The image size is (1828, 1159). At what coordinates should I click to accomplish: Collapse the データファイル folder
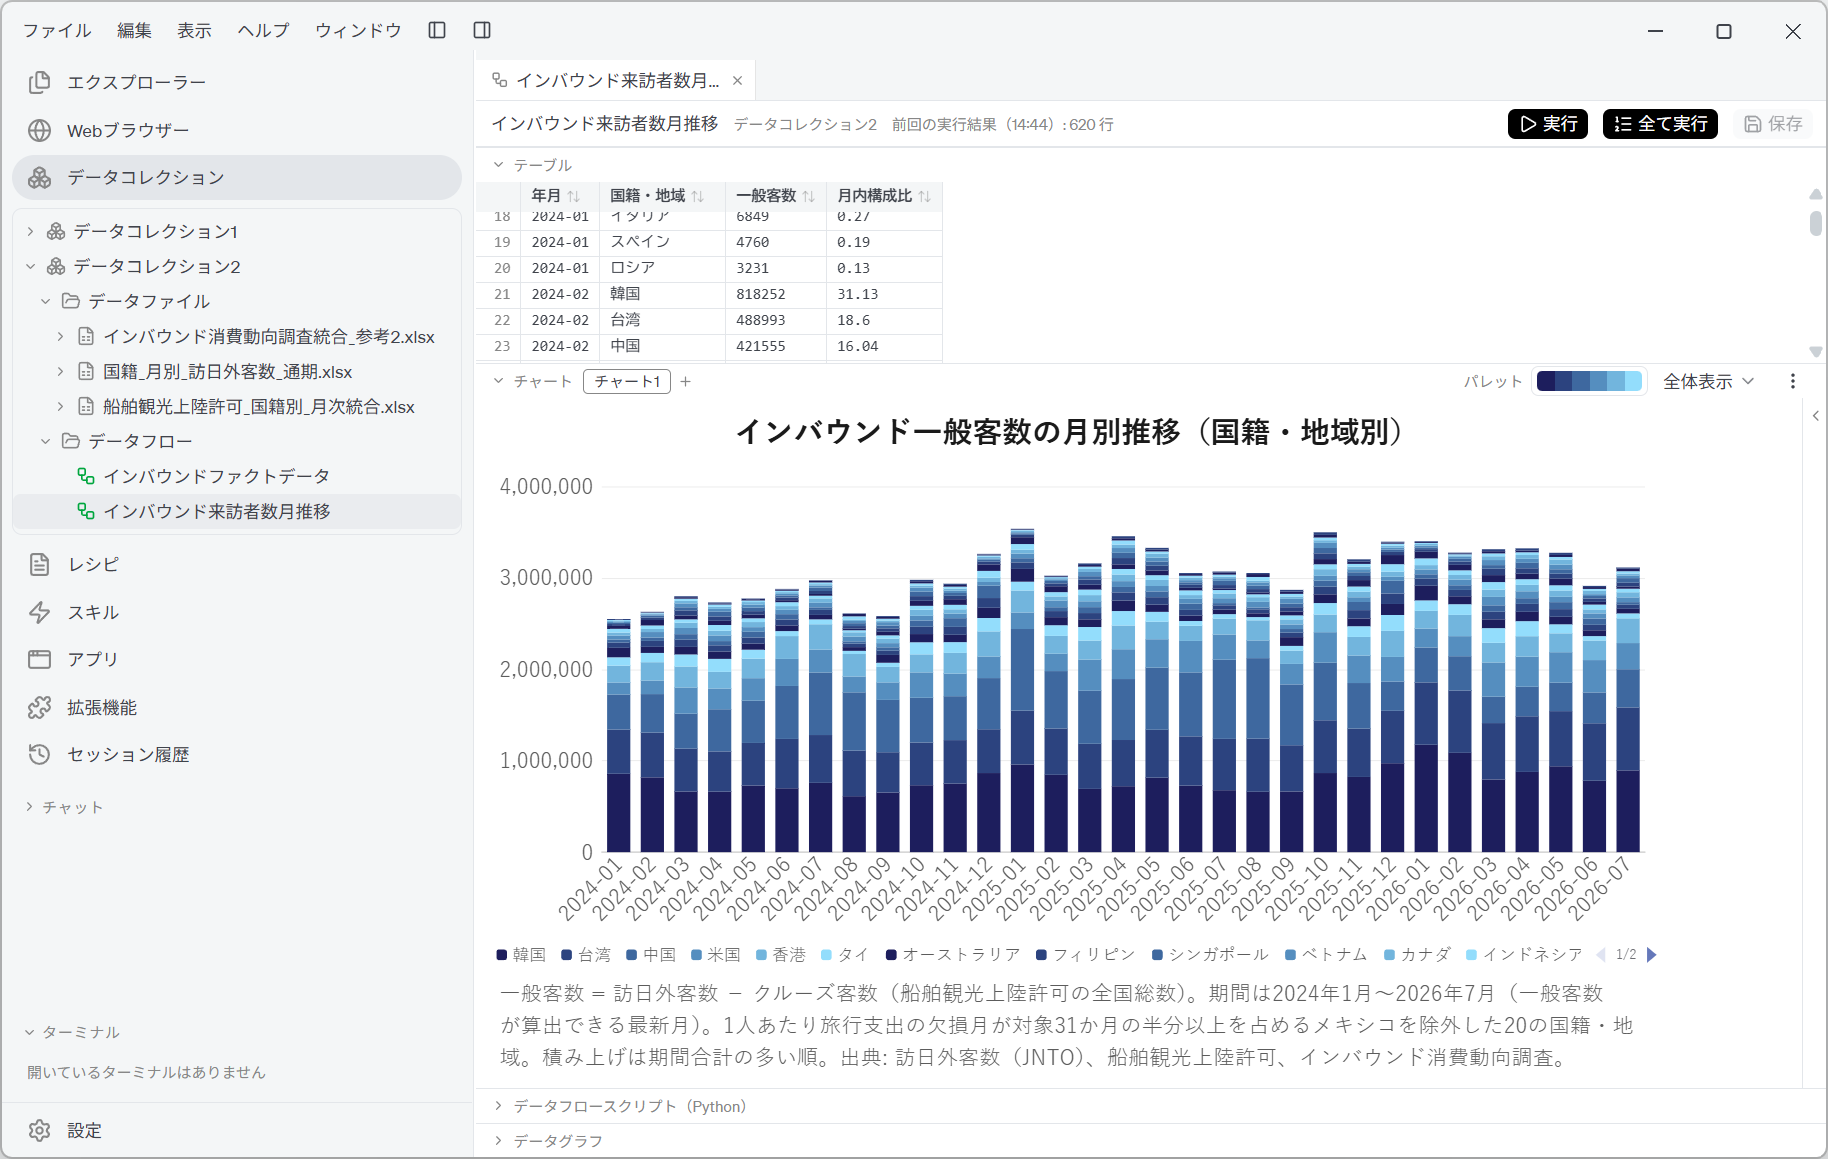[45, 301]
